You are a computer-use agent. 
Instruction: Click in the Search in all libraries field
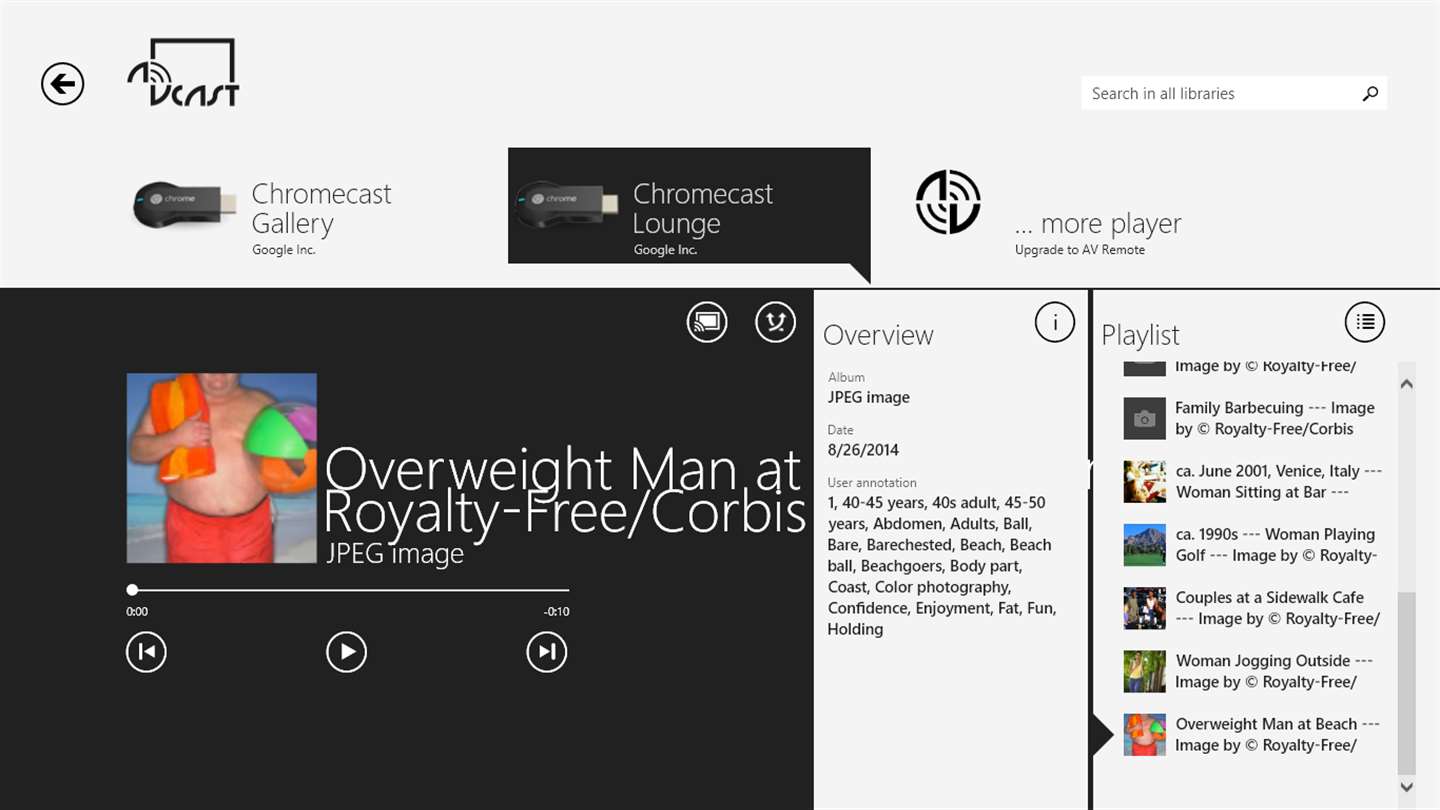[1234, 93]
